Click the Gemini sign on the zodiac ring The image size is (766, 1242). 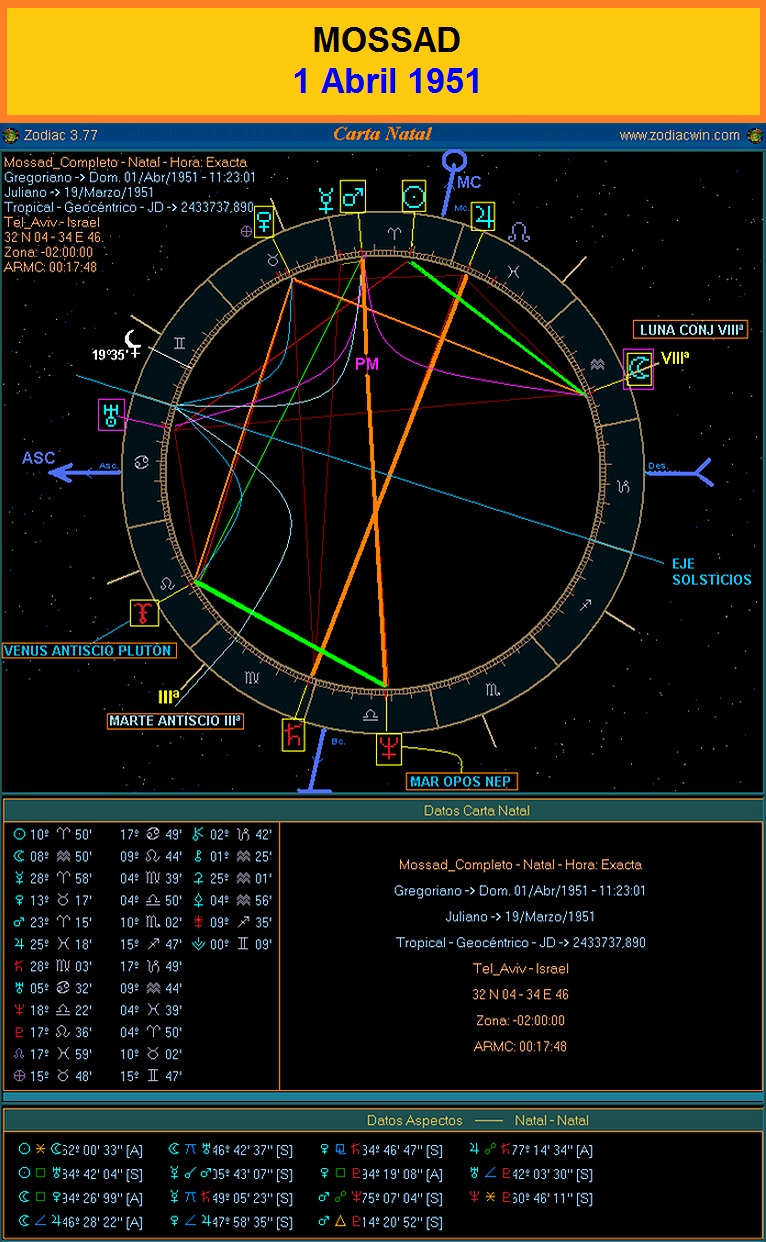(179, 343)
